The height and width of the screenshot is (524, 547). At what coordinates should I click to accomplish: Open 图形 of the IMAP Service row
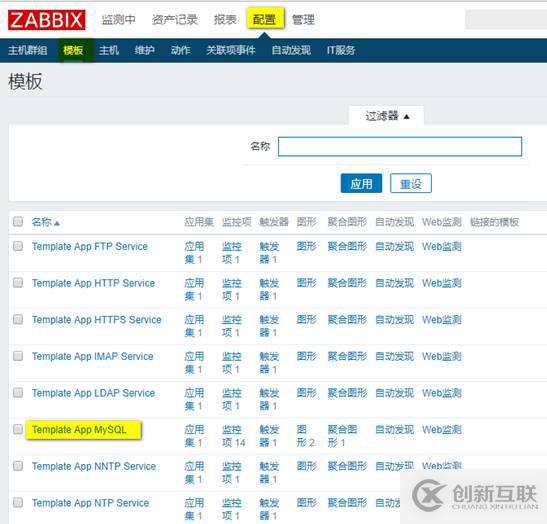pyautogui.click(x=307, y=357)
